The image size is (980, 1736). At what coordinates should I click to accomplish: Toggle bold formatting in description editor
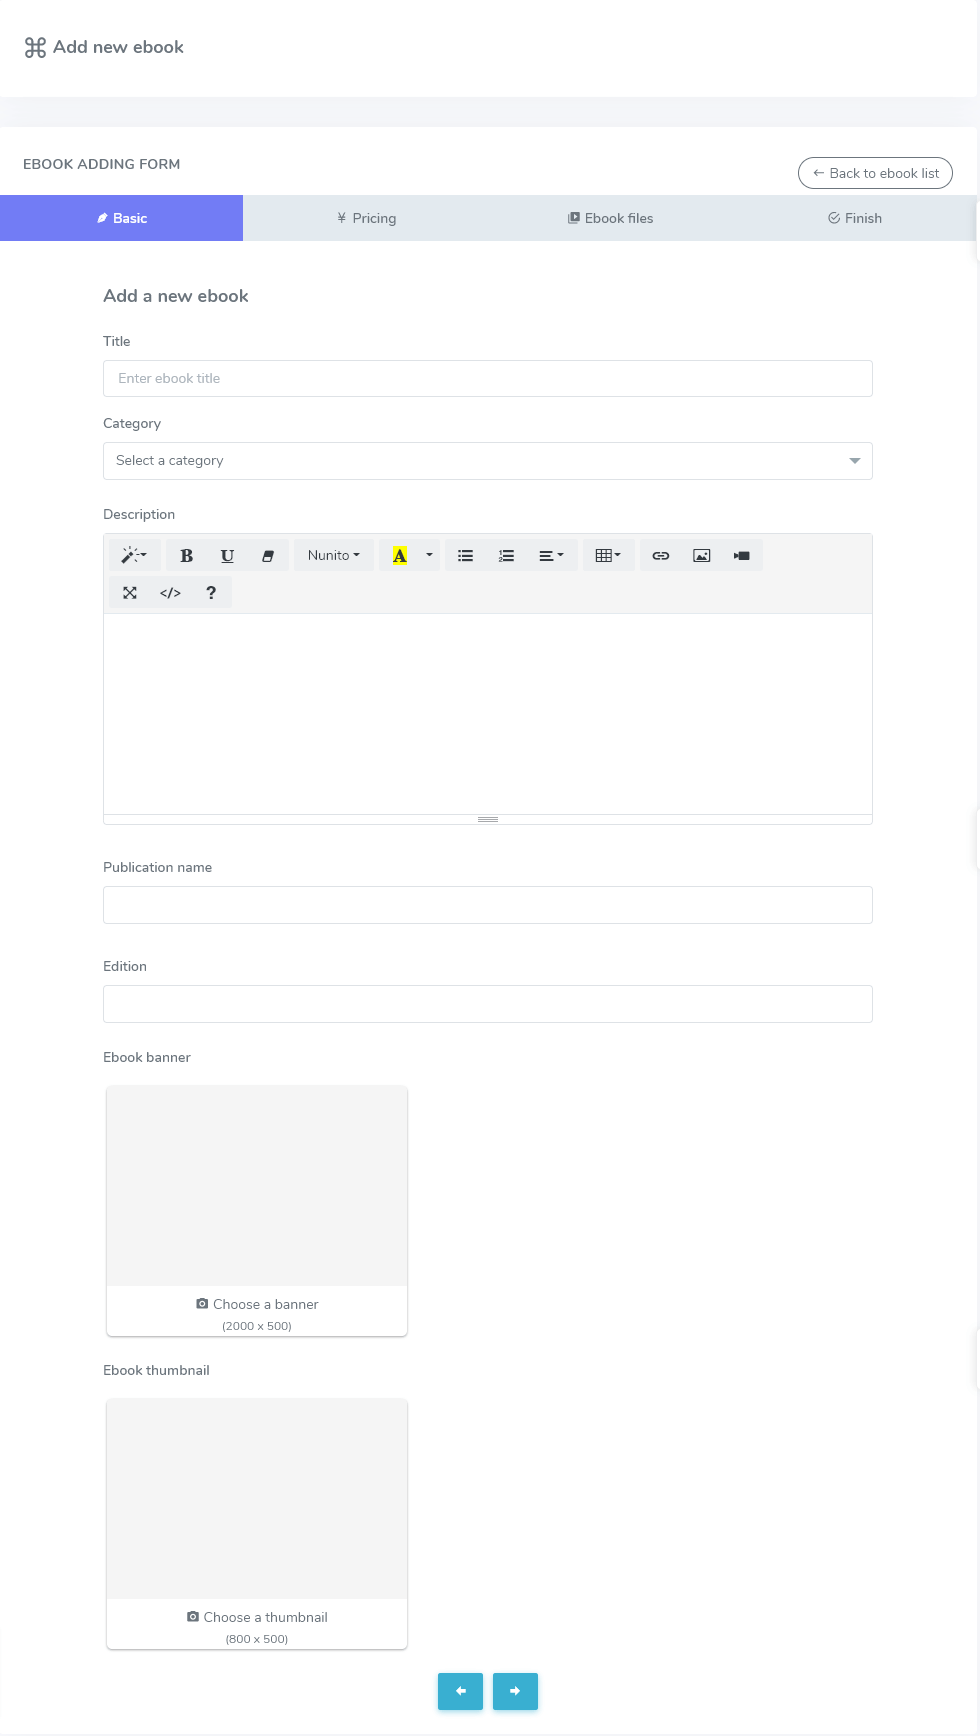tap(186, 556)
